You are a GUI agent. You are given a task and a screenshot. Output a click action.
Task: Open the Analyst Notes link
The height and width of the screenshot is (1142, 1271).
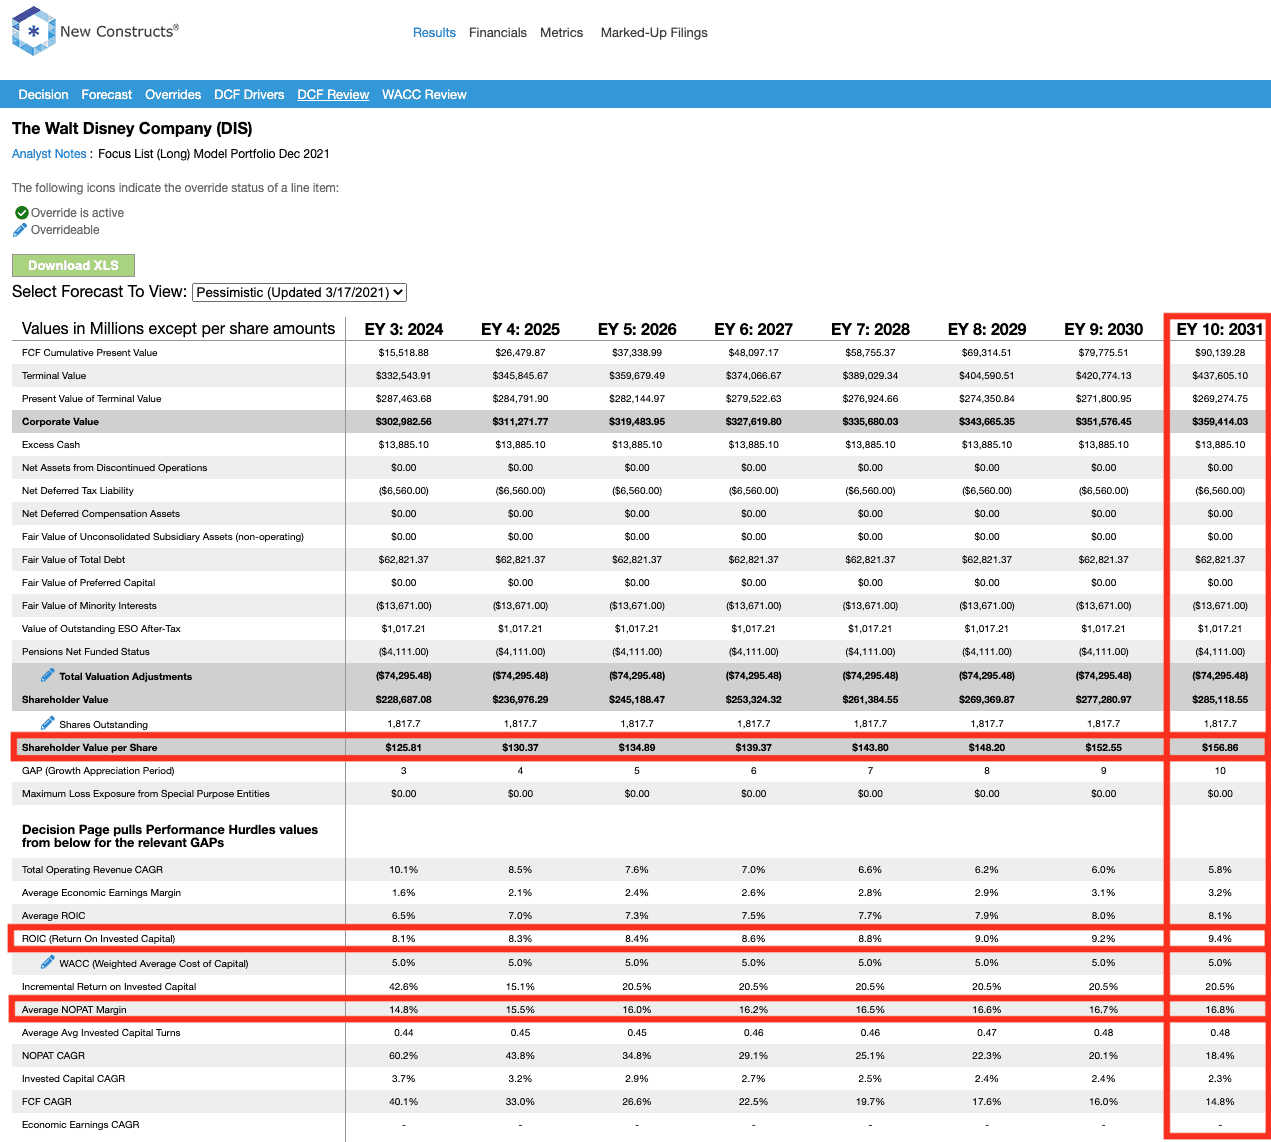49,154
